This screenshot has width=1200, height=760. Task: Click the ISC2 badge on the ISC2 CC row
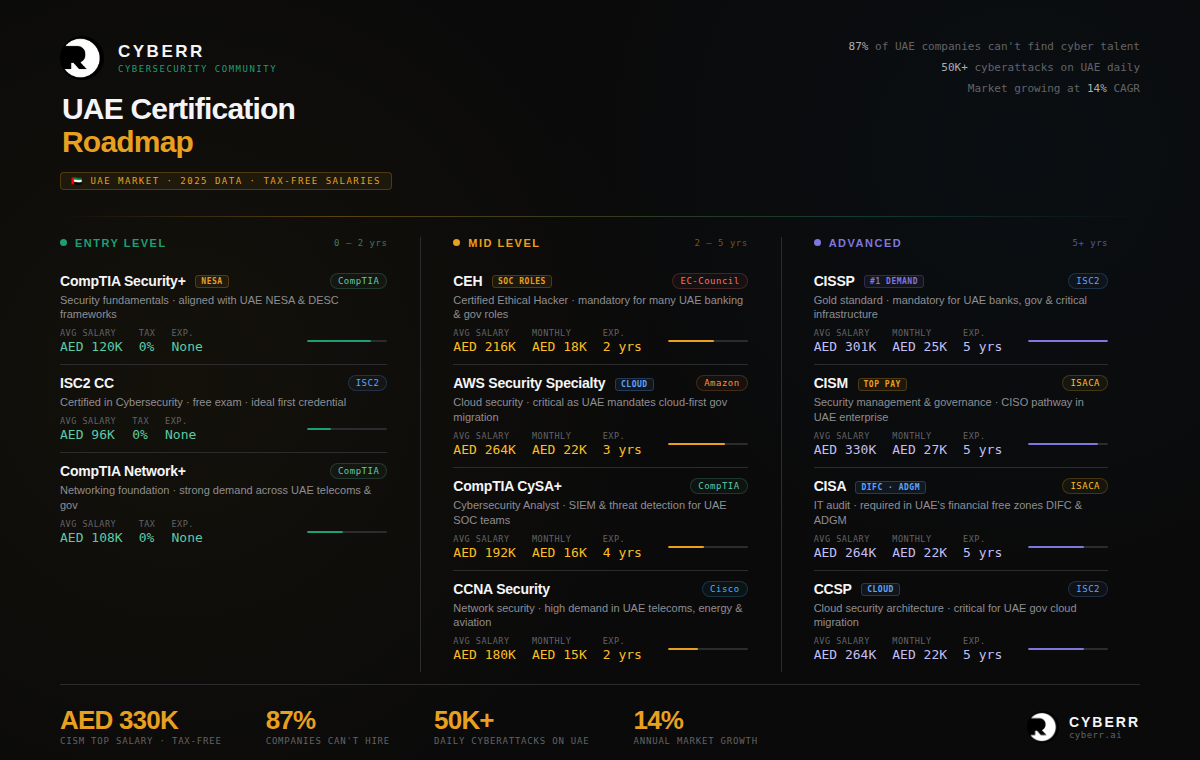coord(367,383)
